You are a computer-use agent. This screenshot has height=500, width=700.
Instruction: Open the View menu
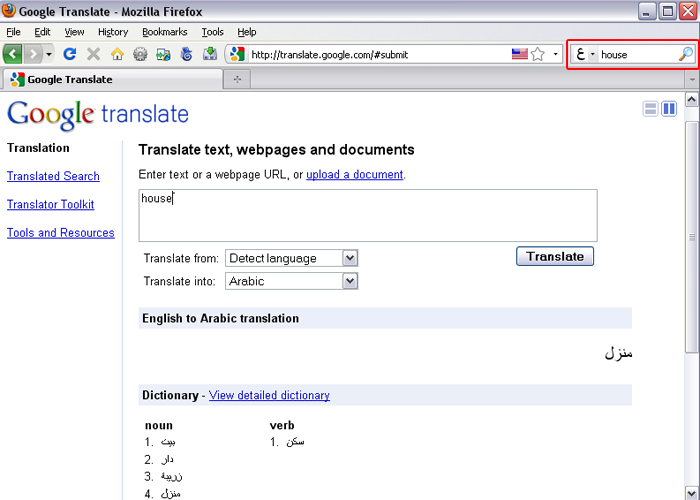tap(74, 32)
